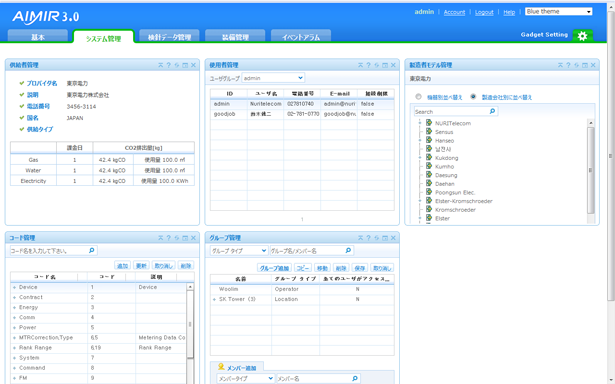Click Elster-Kromschroeder tree item
The height and width of the screenshot is (384, 615).
[464, 201]
